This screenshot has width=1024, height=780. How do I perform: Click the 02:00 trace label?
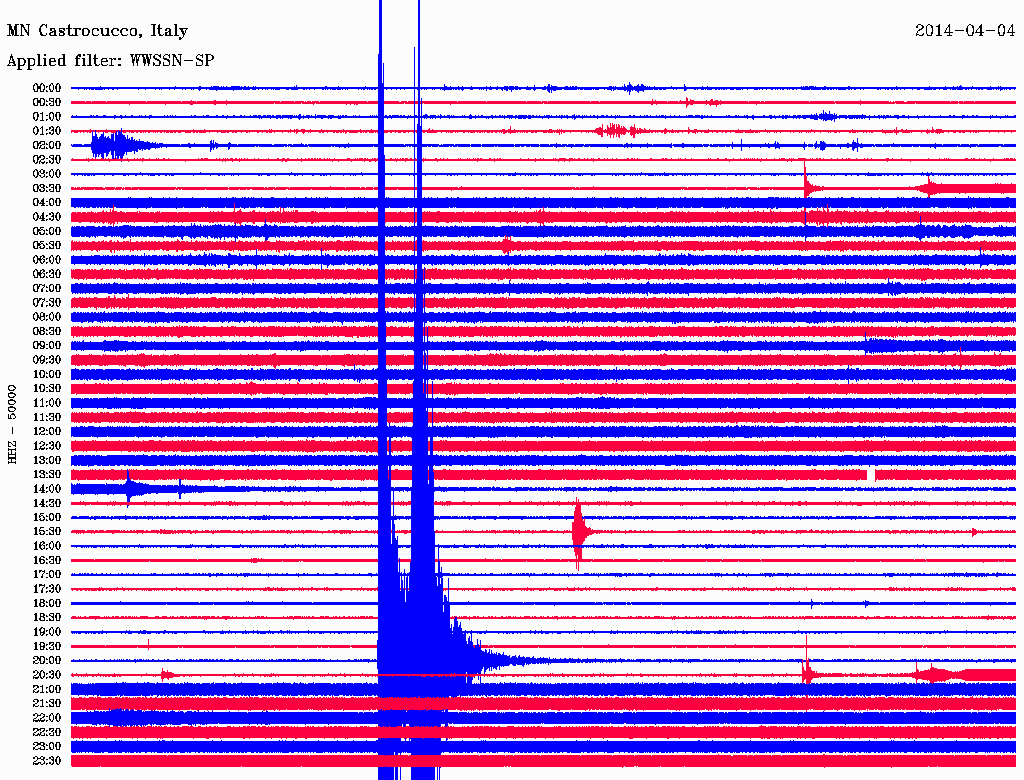pos(47,145)
